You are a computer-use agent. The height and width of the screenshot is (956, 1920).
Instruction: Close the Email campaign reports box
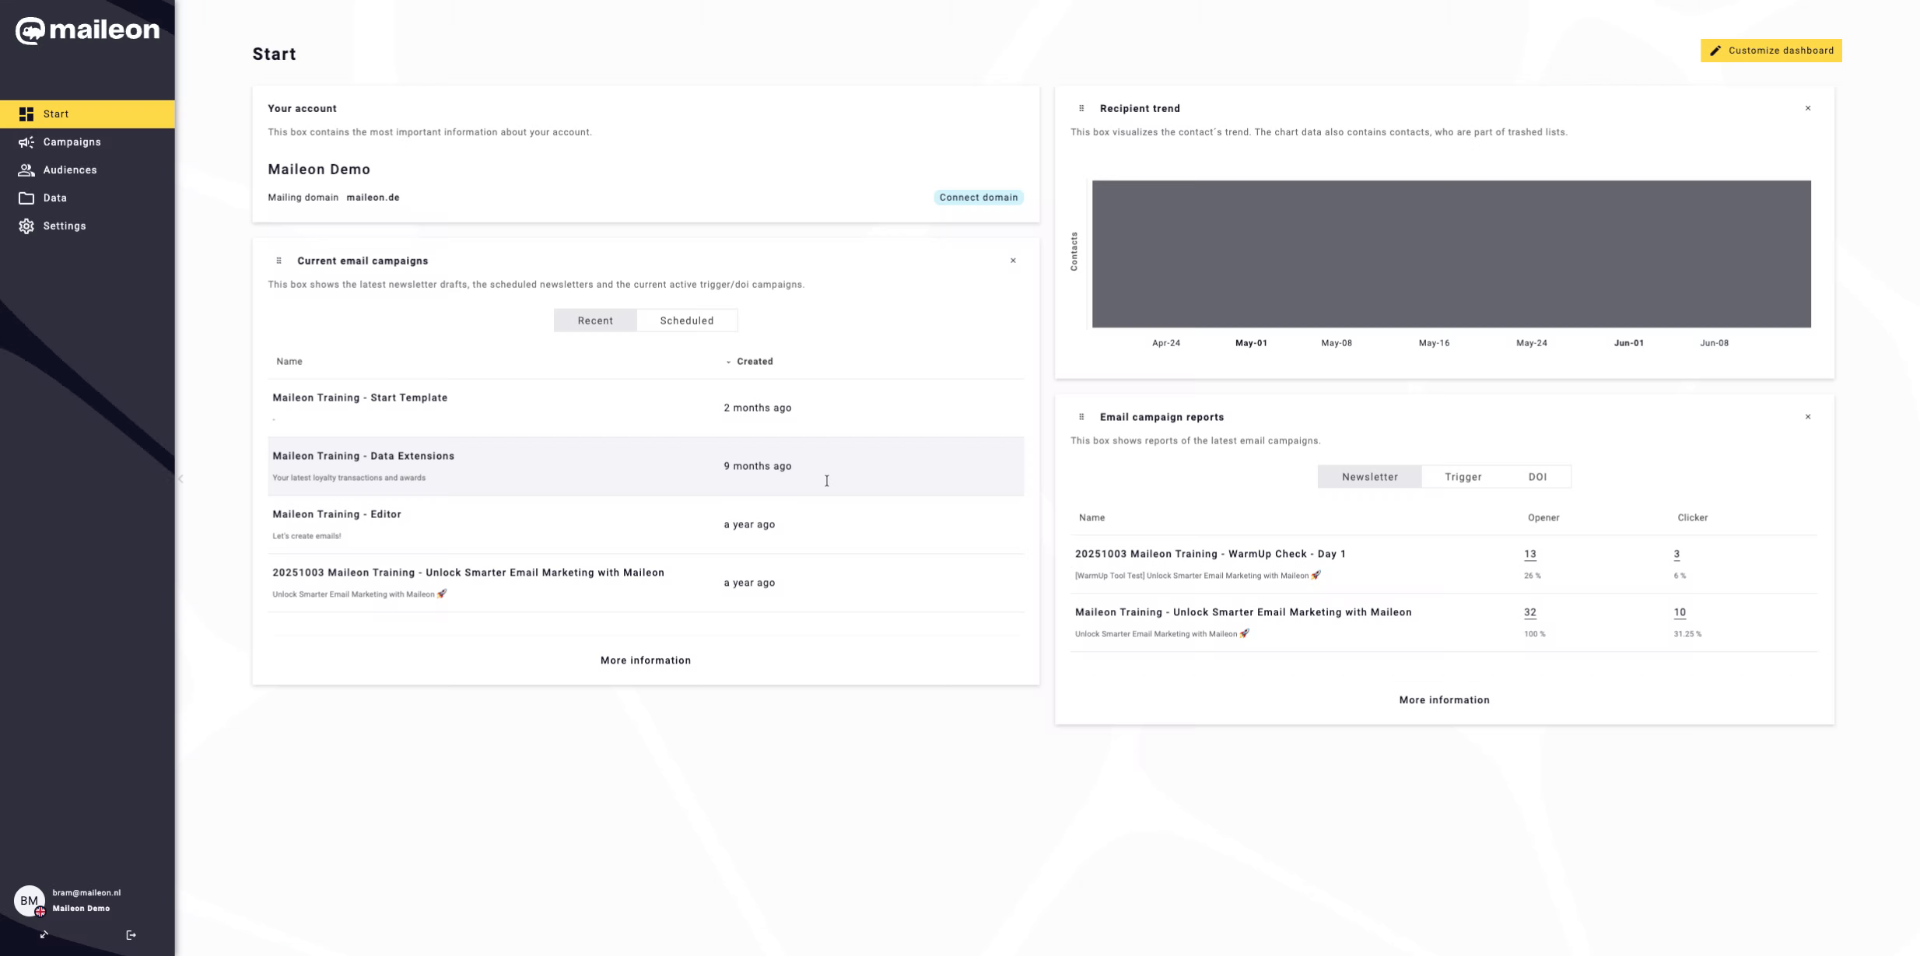[x=1808, y=417]
